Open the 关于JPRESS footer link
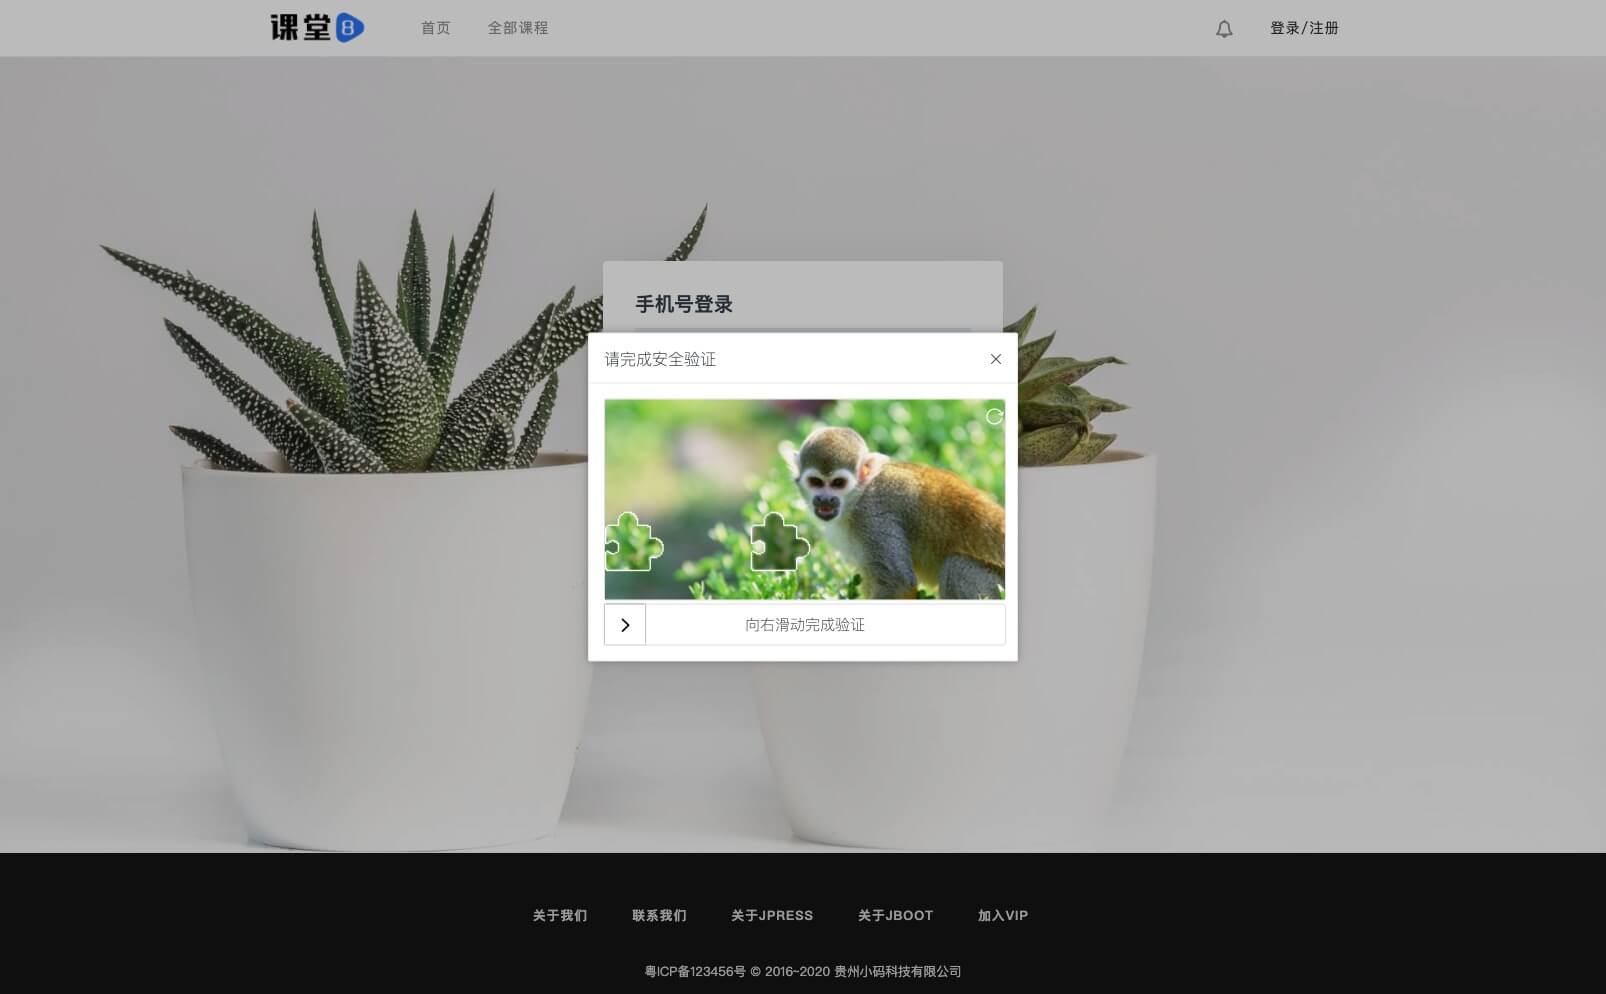The width and height of the screenshot is (1606, 994). point(772,915)
